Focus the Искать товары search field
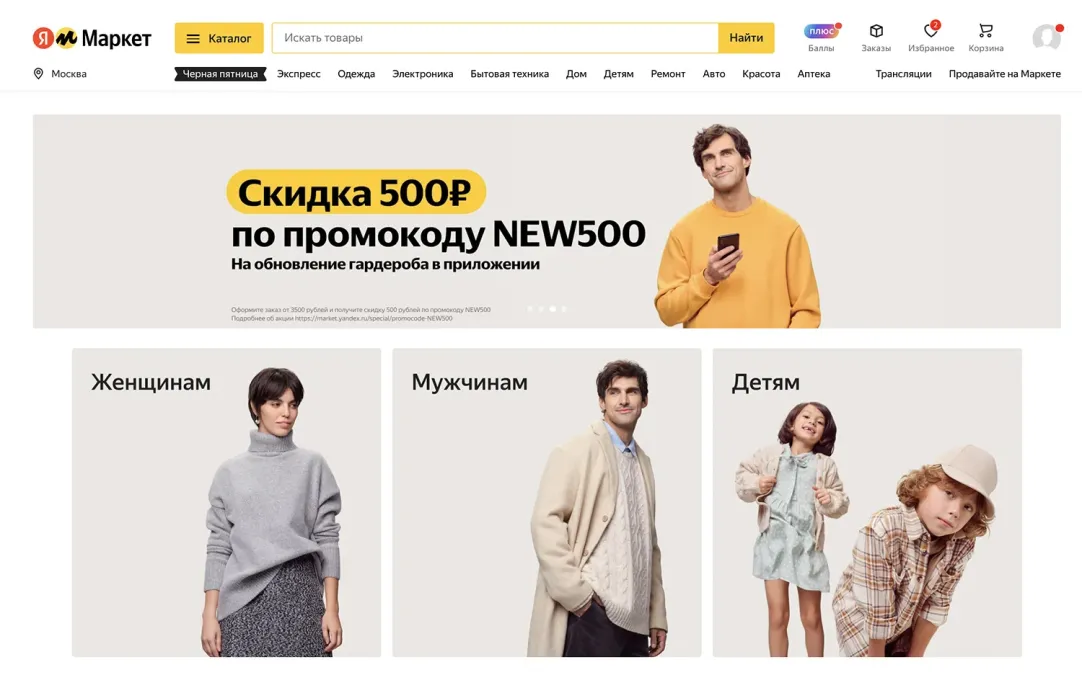Image resolution: width=1082 pixels, height=675 pixels. point(495,38)
